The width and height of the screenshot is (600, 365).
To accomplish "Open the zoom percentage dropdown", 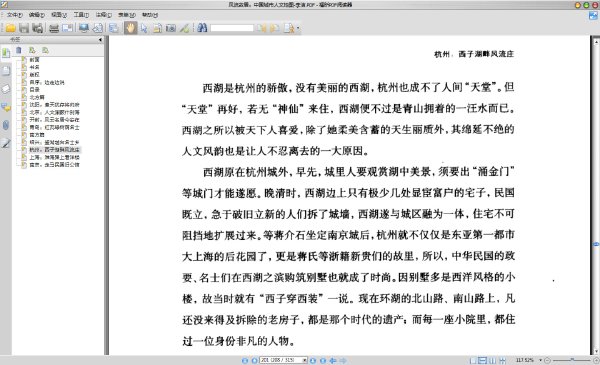I will pyautogui.click(x=540, y=360).
